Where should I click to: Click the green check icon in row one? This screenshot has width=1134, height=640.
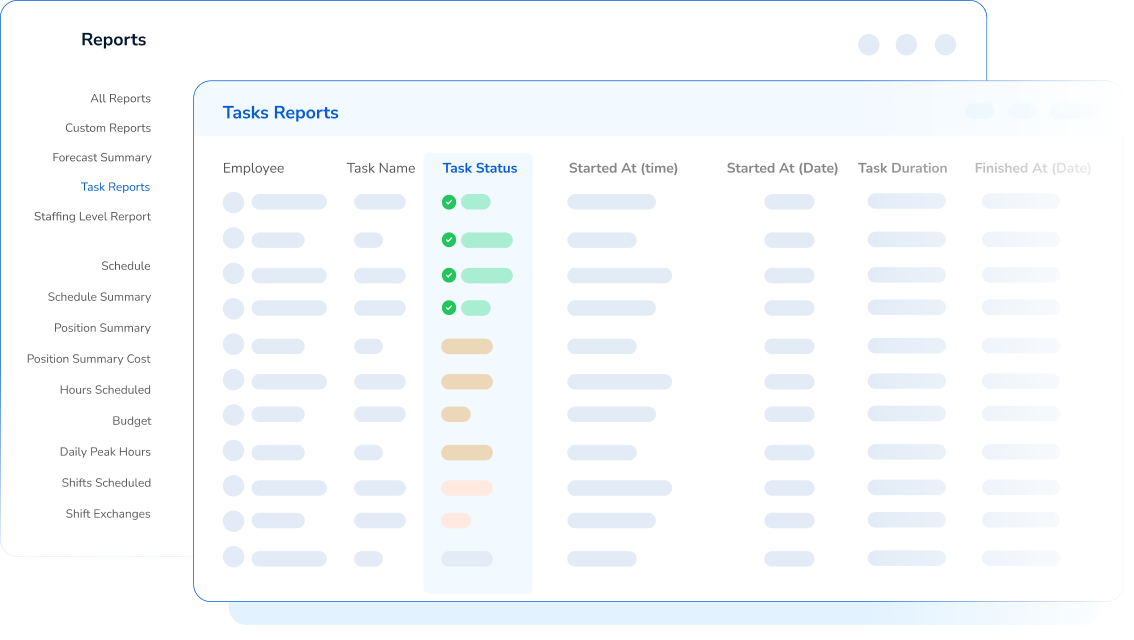coord(448,201)
